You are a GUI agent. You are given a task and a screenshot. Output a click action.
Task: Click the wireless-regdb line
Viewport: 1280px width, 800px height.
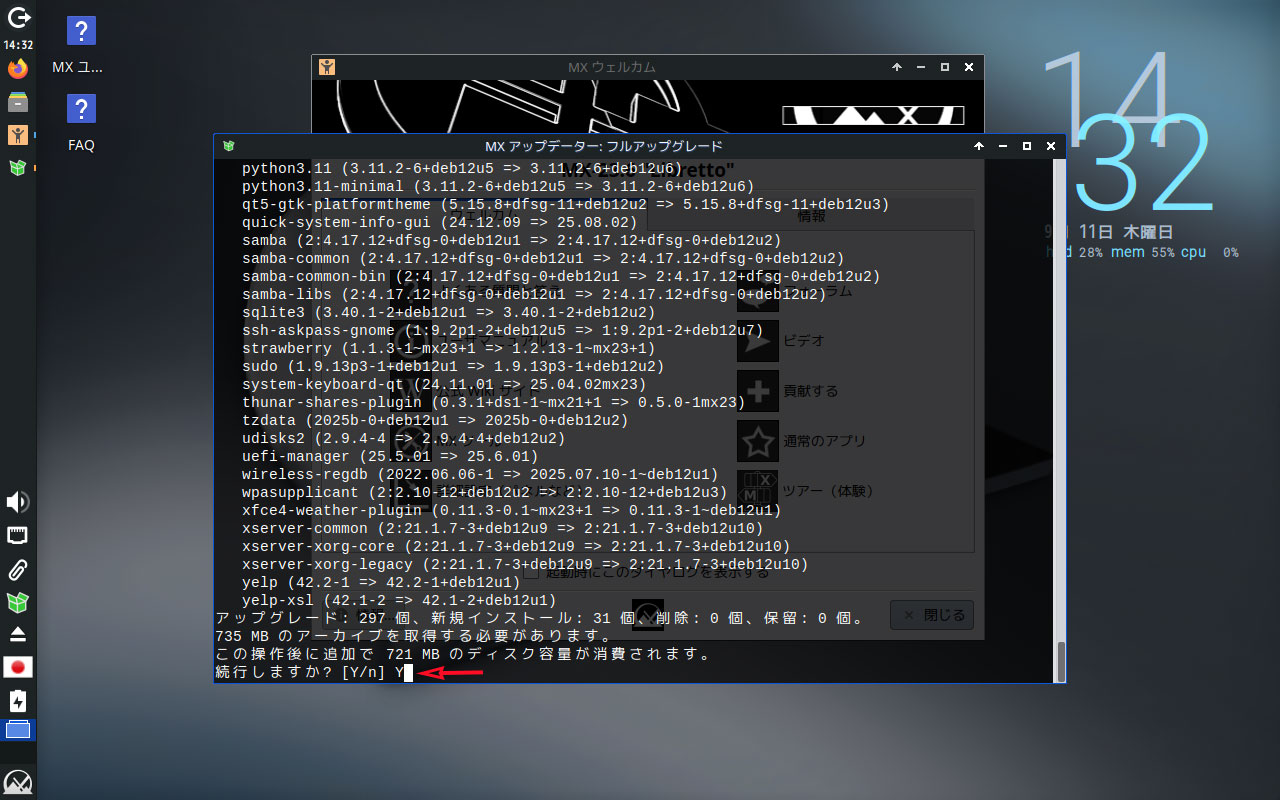pyautogui.click(x=480, y=474)
